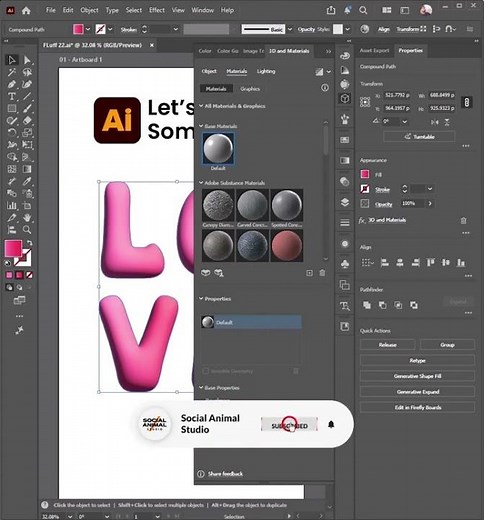The height and width of the screenshot is (520, 484).
Task: Open rotation angle dropdown in Transform
Action: pos(404,122)
